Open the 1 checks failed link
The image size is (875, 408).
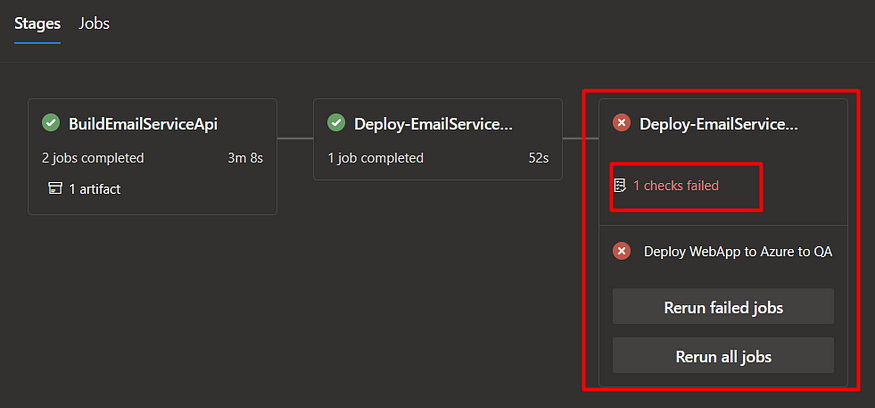coord(676,185)
